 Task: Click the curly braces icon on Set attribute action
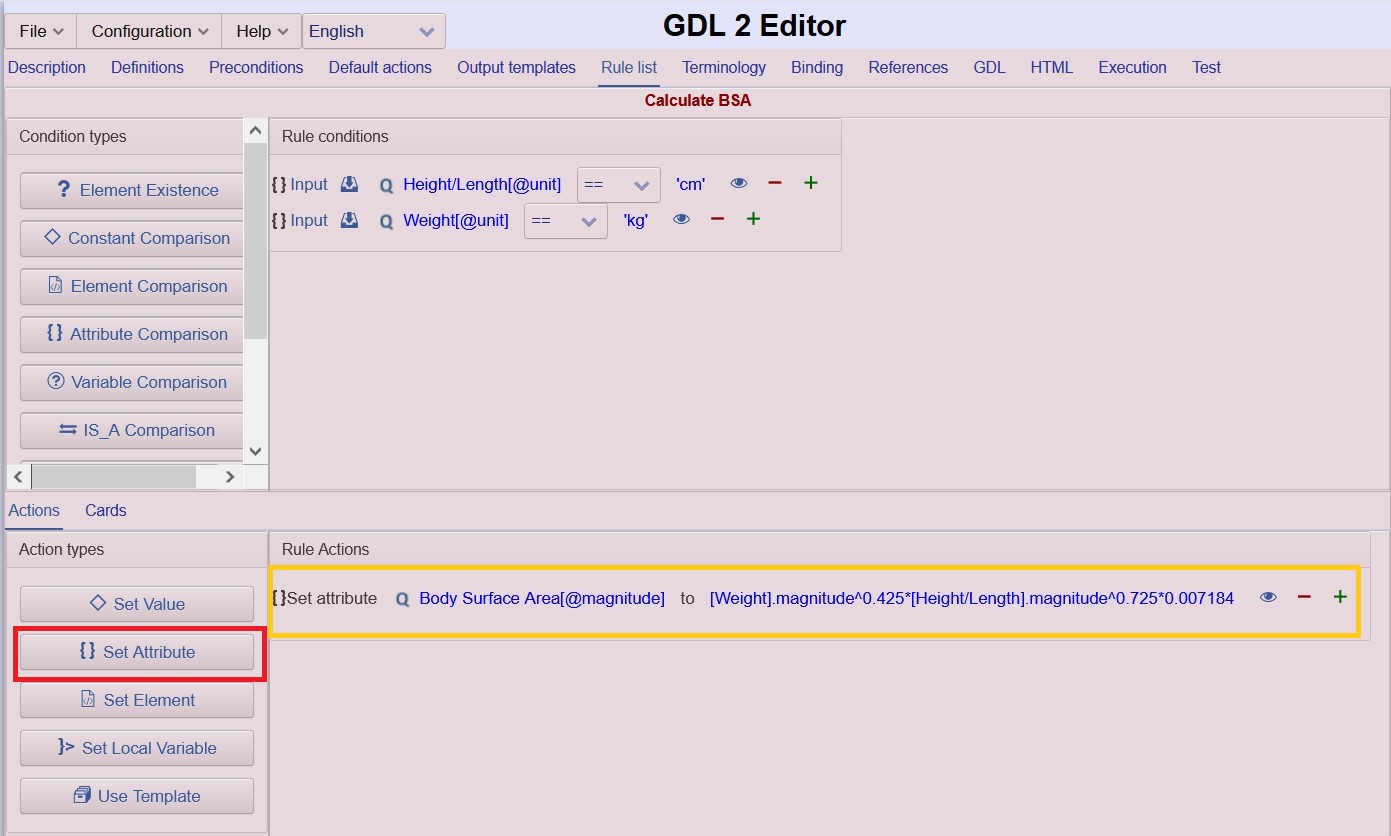click(x=277, y=598)
